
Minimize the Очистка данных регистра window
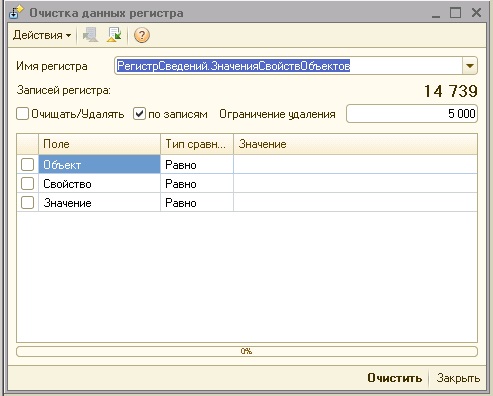[x=436, y=13]
